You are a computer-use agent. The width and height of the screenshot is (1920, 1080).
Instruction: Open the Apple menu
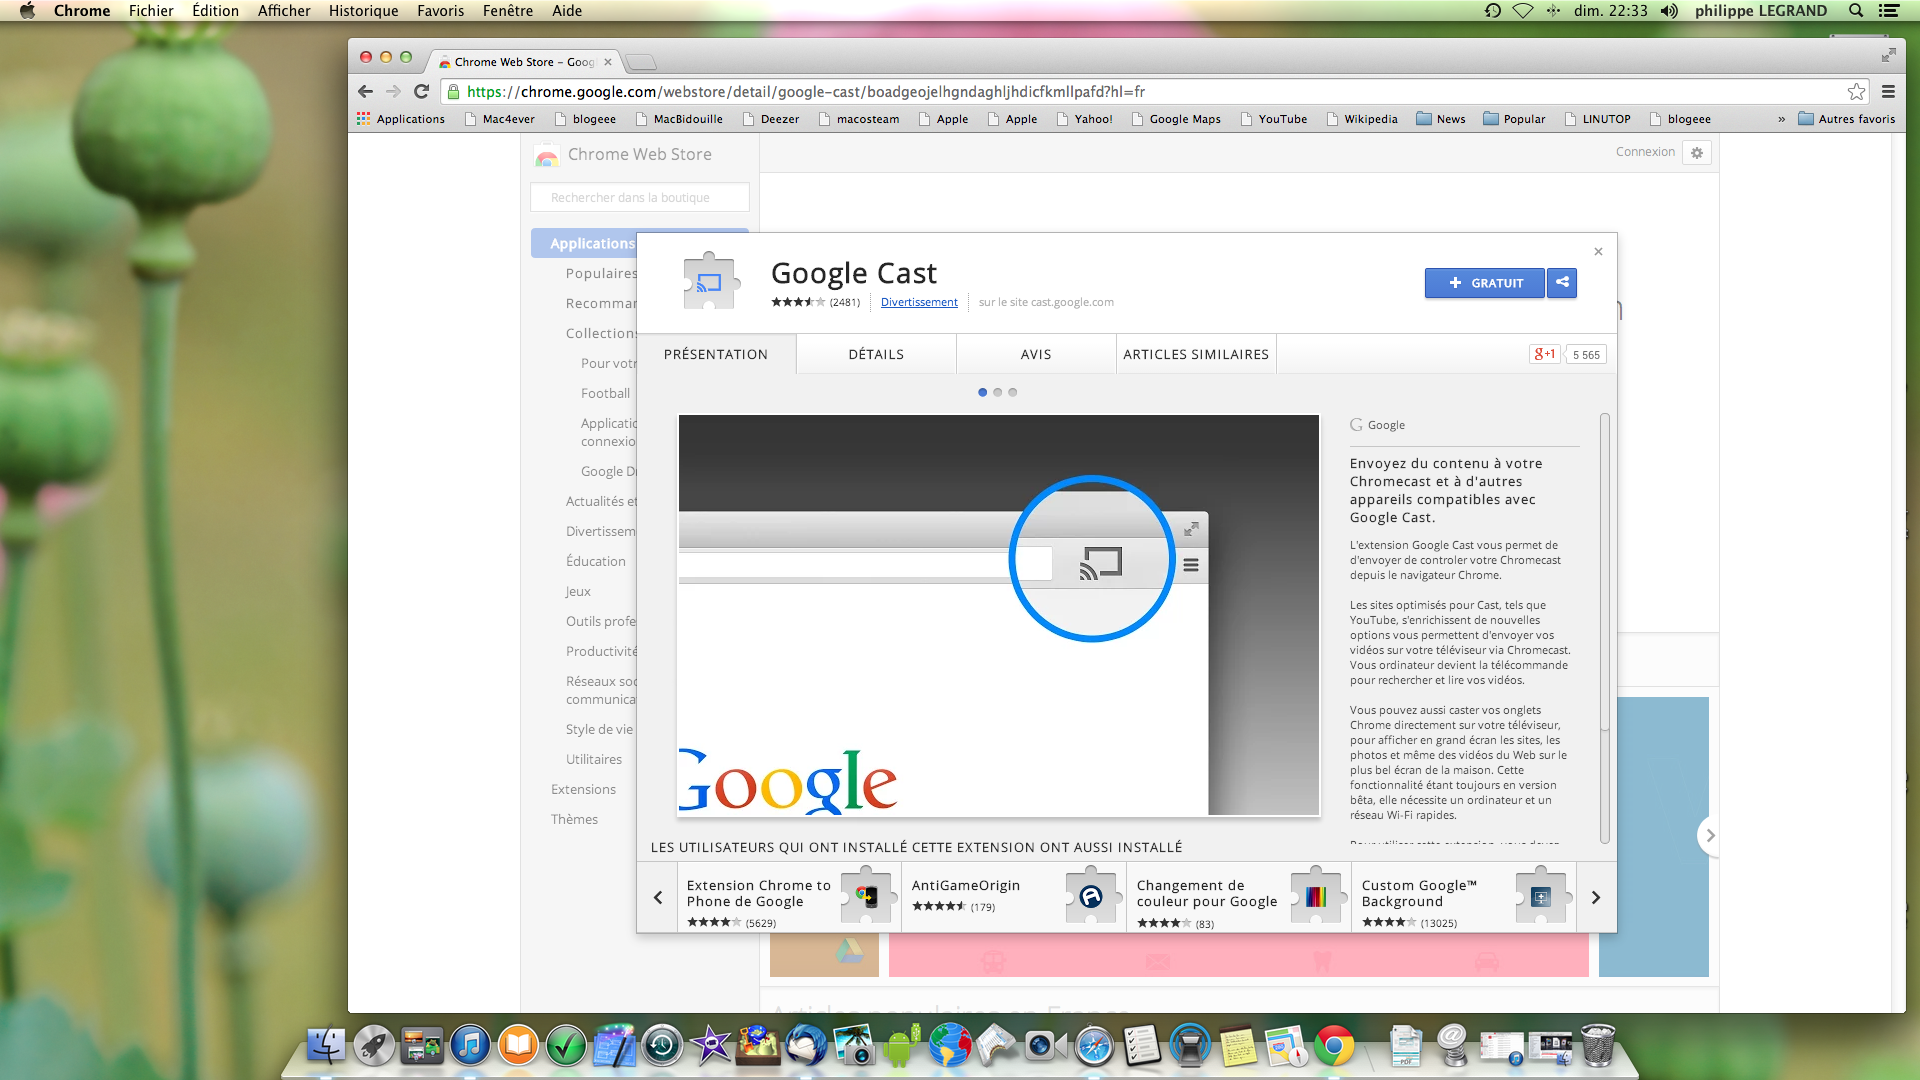pos(27,11)
